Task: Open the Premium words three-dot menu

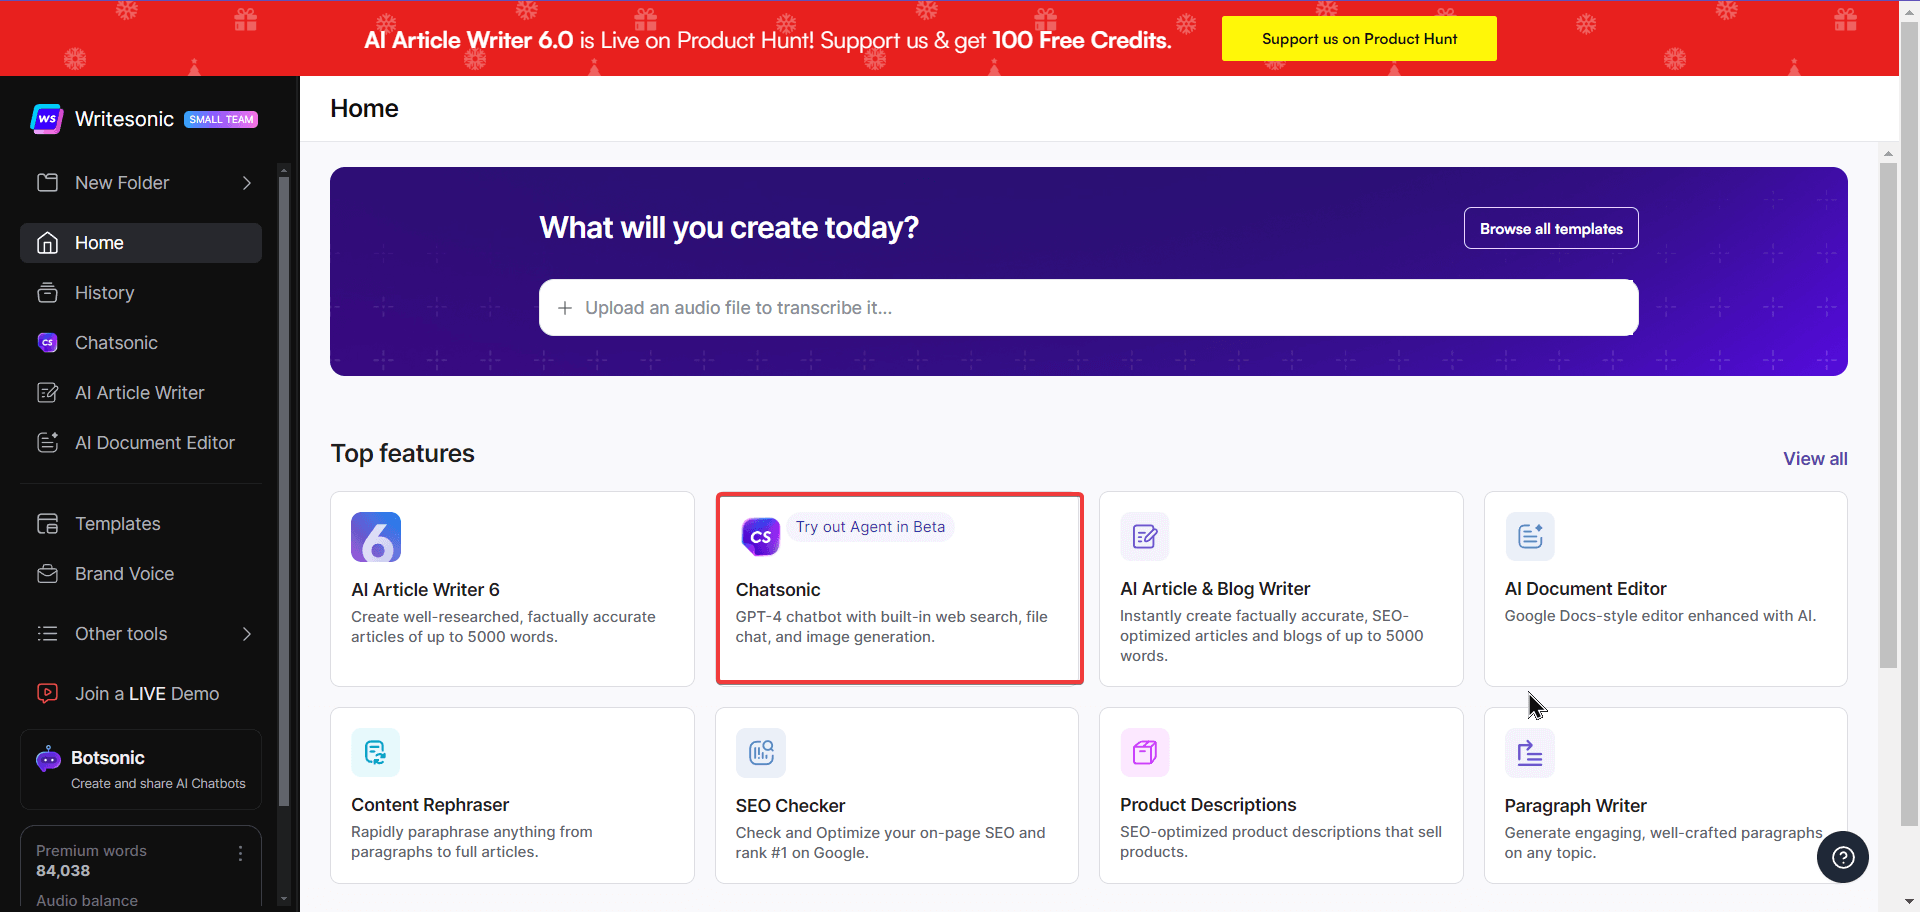Action: pos(240,853)
